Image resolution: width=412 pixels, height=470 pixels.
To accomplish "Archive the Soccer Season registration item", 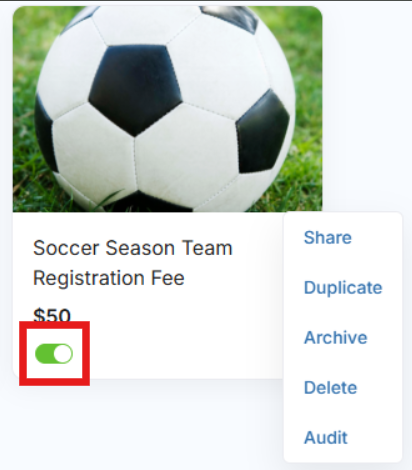I will pyautogui.click(x=336, y=338).
